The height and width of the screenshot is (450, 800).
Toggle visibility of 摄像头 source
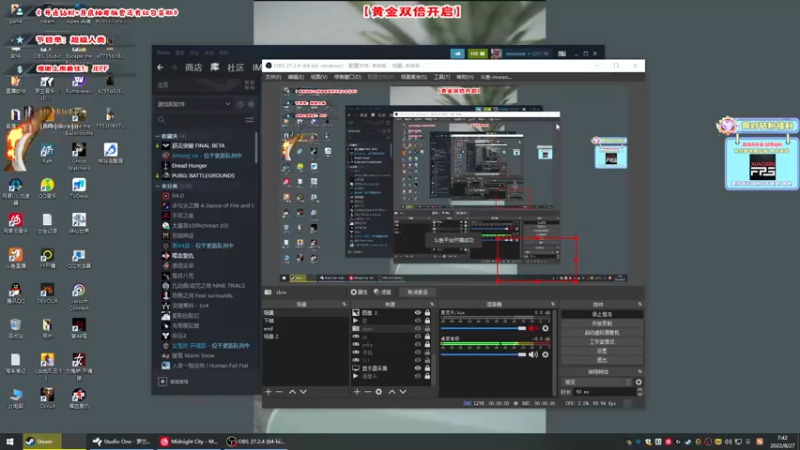(418, 377)
